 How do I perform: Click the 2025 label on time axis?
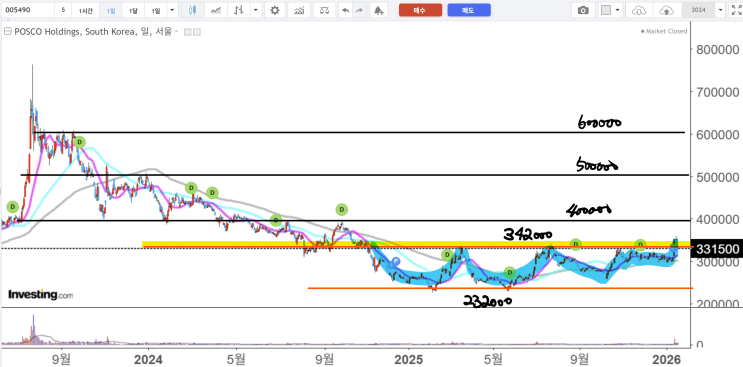[408, 360]
